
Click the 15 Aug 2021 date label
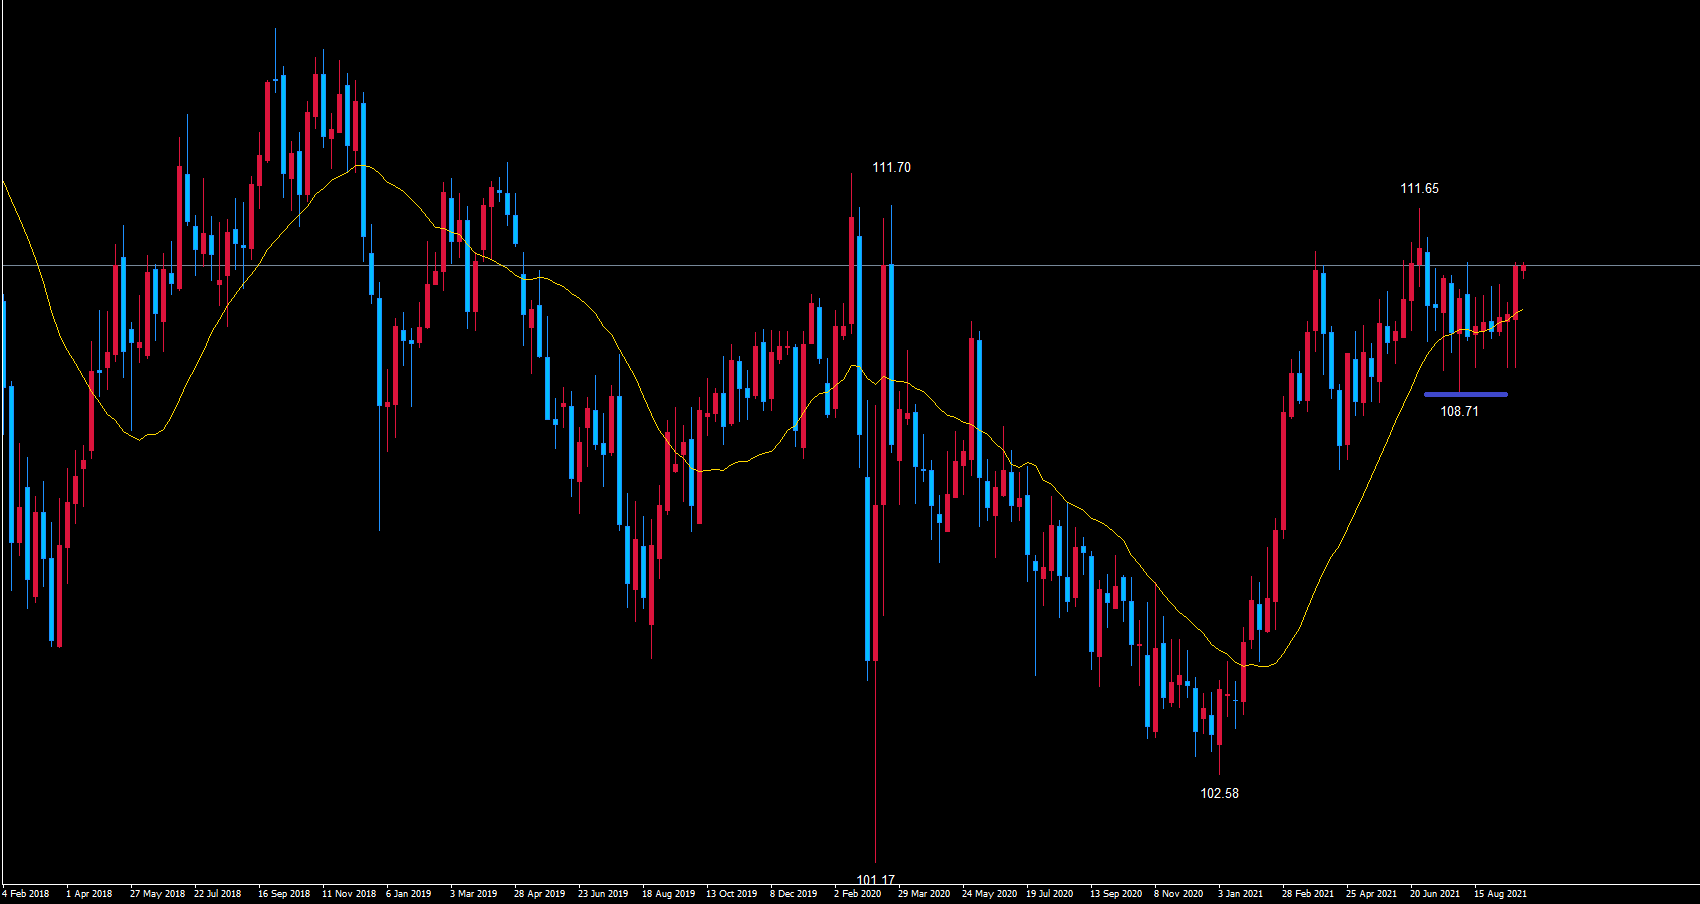click(1500, 894)
